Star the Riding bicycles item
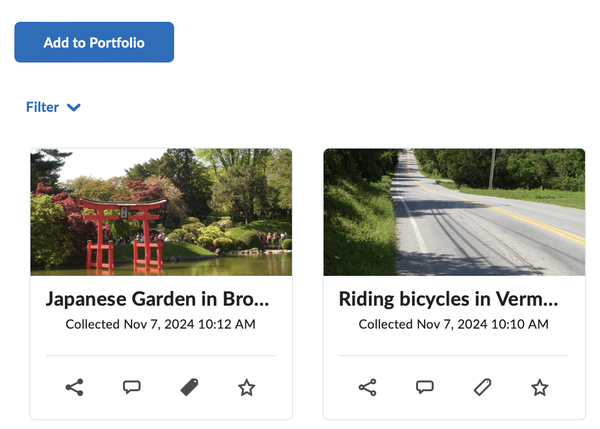Screen dimensions: 600x429 [x=540, y=387]
